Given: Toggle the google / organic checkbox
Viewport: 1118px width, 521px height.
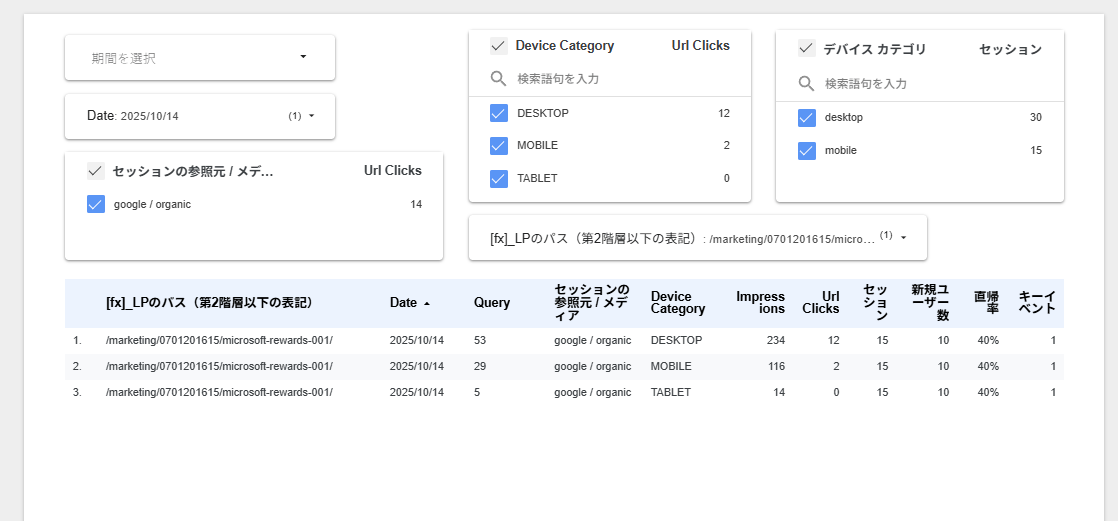Looking at the screenshot, I should point(96,204).
